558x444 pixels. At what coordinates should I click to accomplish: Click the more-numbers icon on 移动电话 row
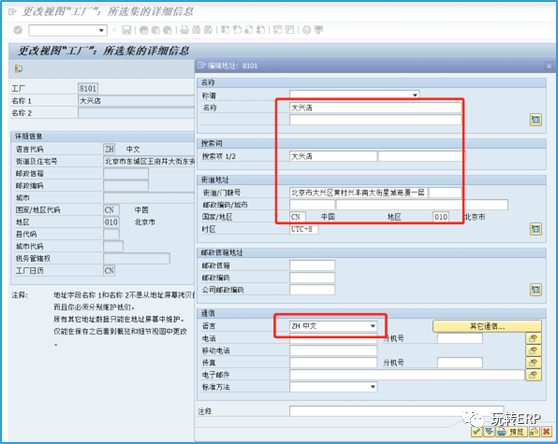[x=533, y=350]
